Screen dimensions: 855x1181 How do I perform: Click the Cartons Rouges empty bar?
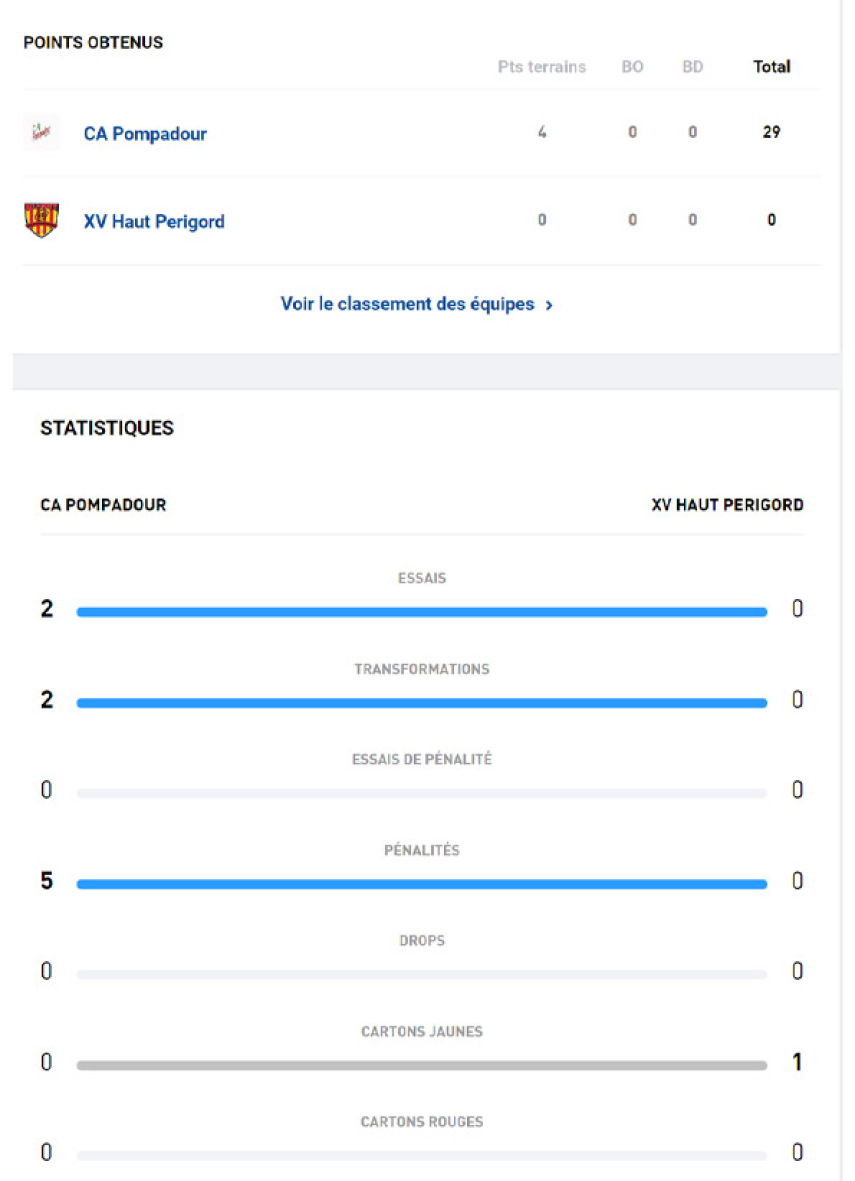(x=421, y=1156)
